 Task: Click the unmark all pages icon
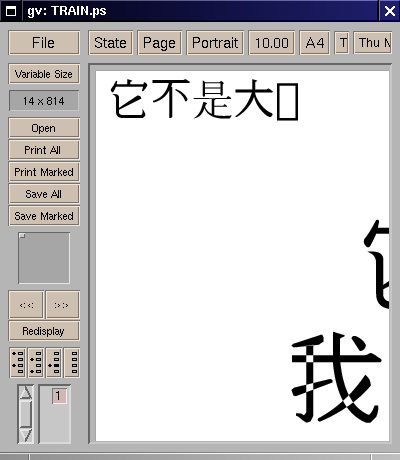72,363
